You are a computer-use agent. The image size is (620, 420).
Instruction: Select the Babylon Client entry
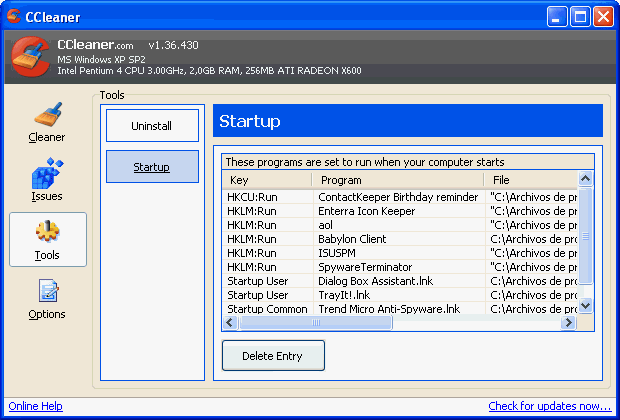click(352, 239)
